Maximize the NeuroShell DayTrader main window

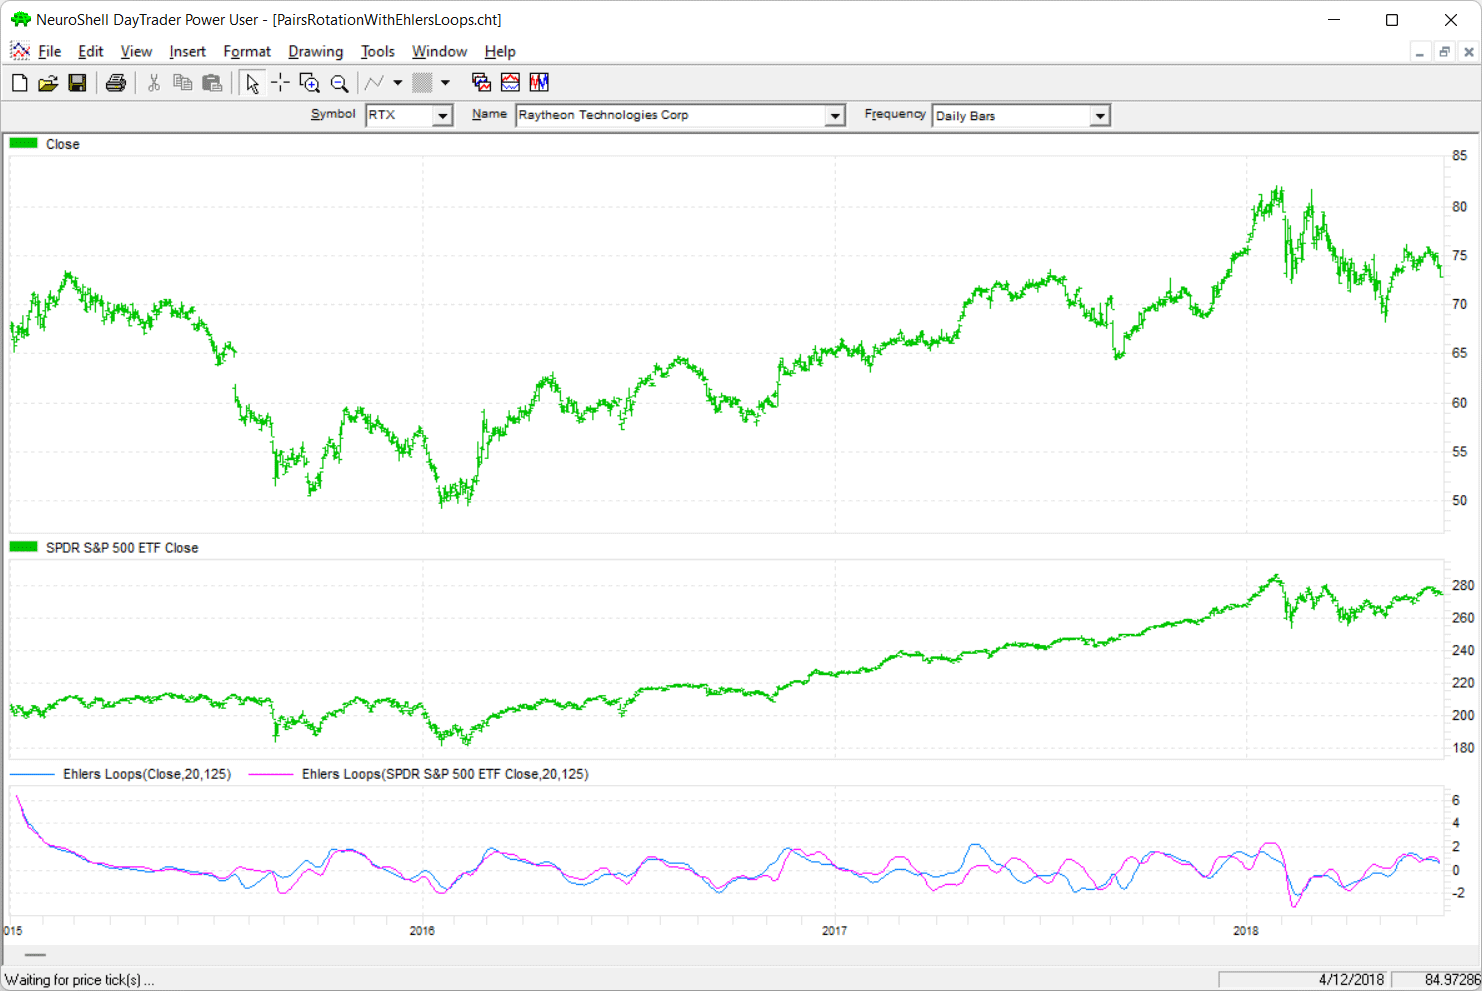pyautogui.click(x=1392, y=20)
